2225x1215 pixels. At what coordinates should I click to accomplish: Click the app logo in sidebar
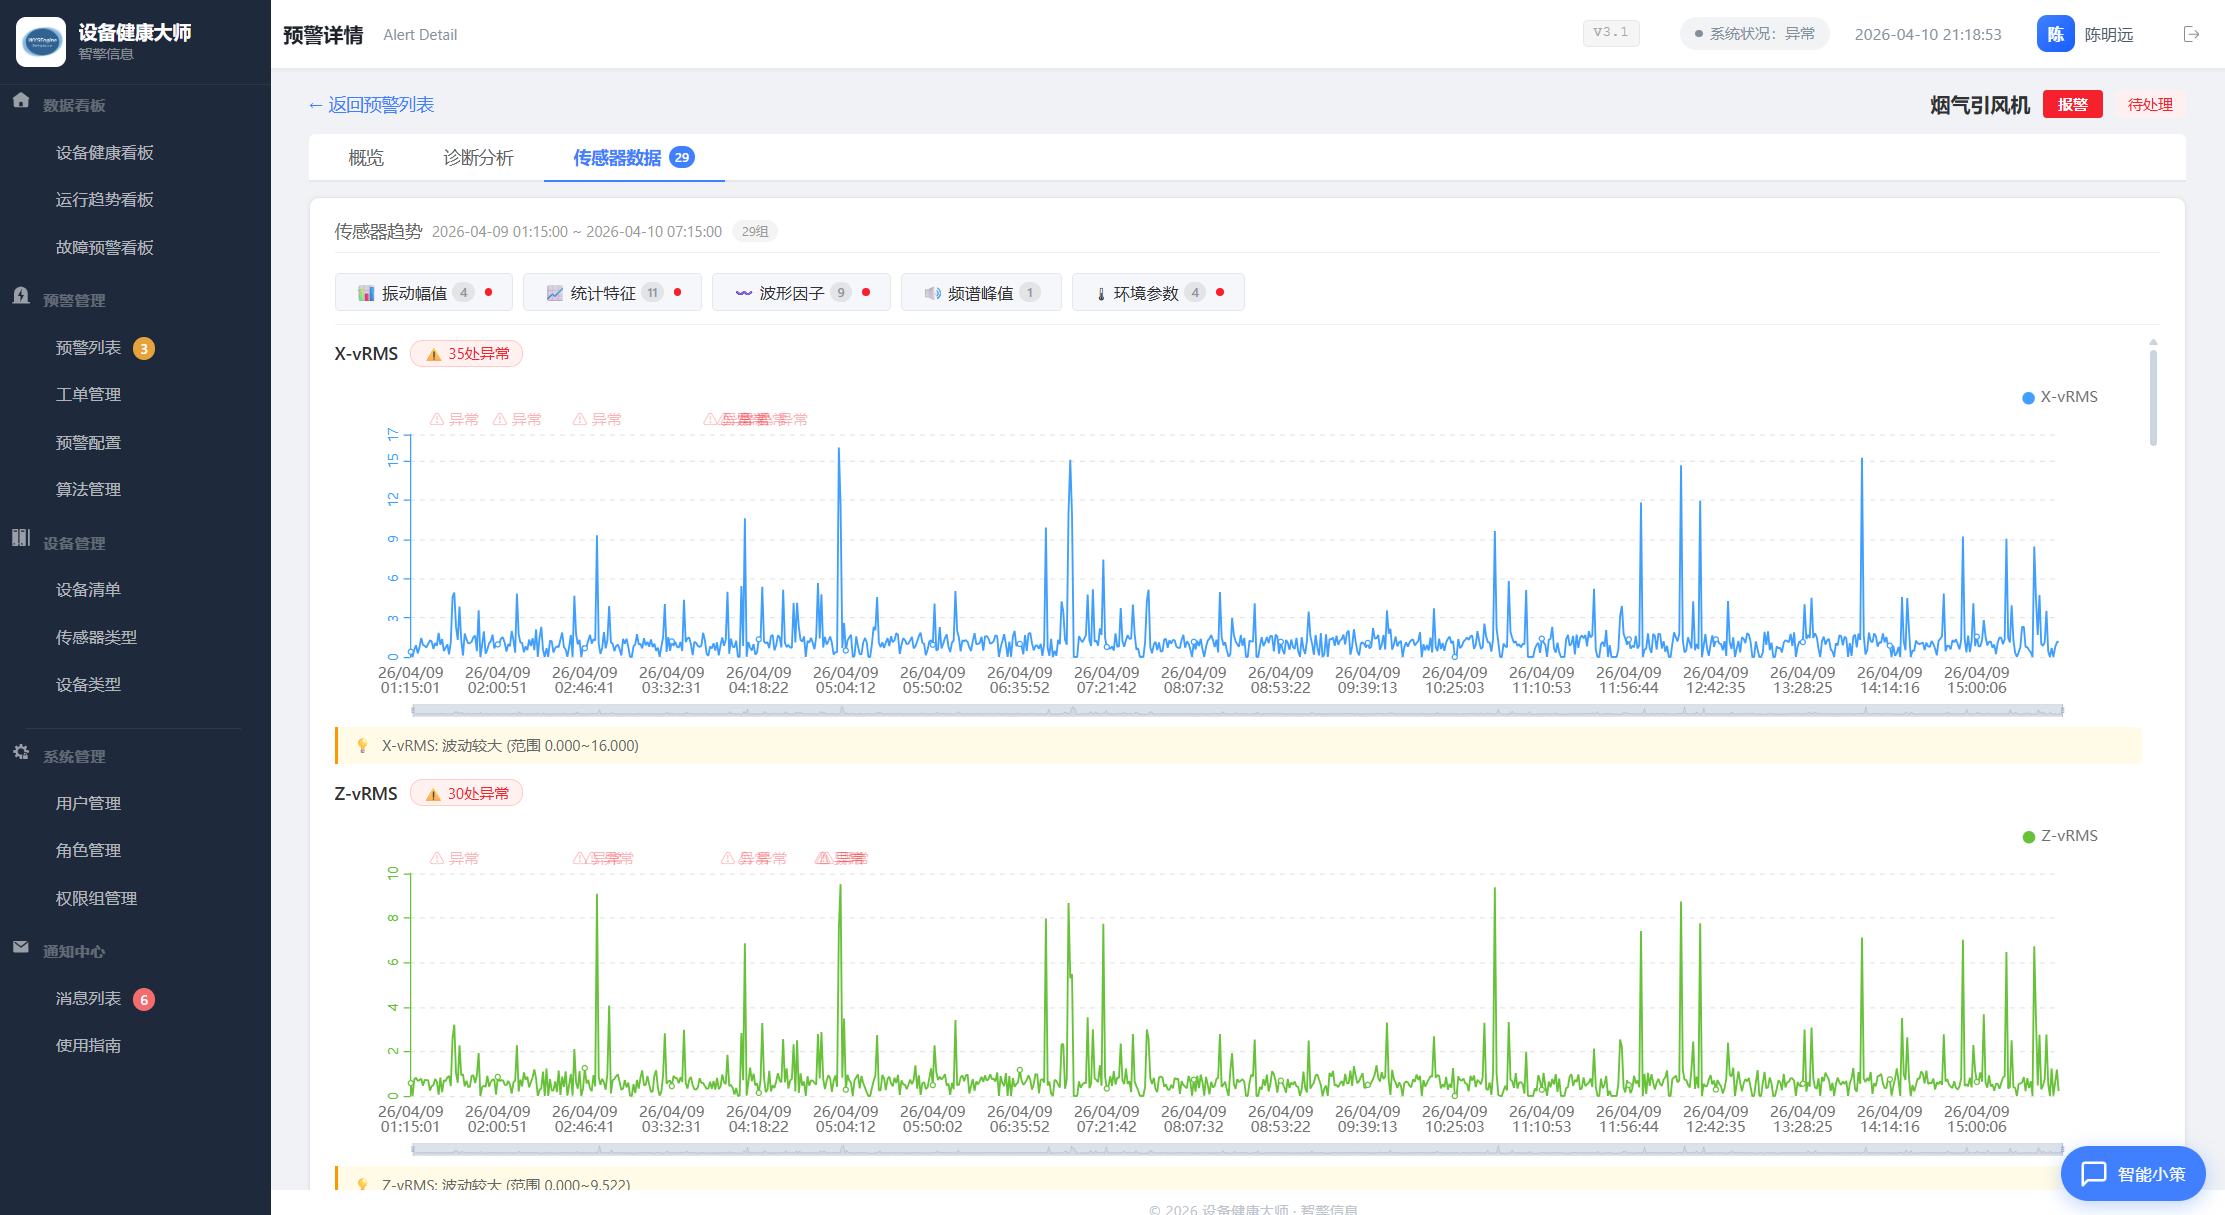click(41, 42)
